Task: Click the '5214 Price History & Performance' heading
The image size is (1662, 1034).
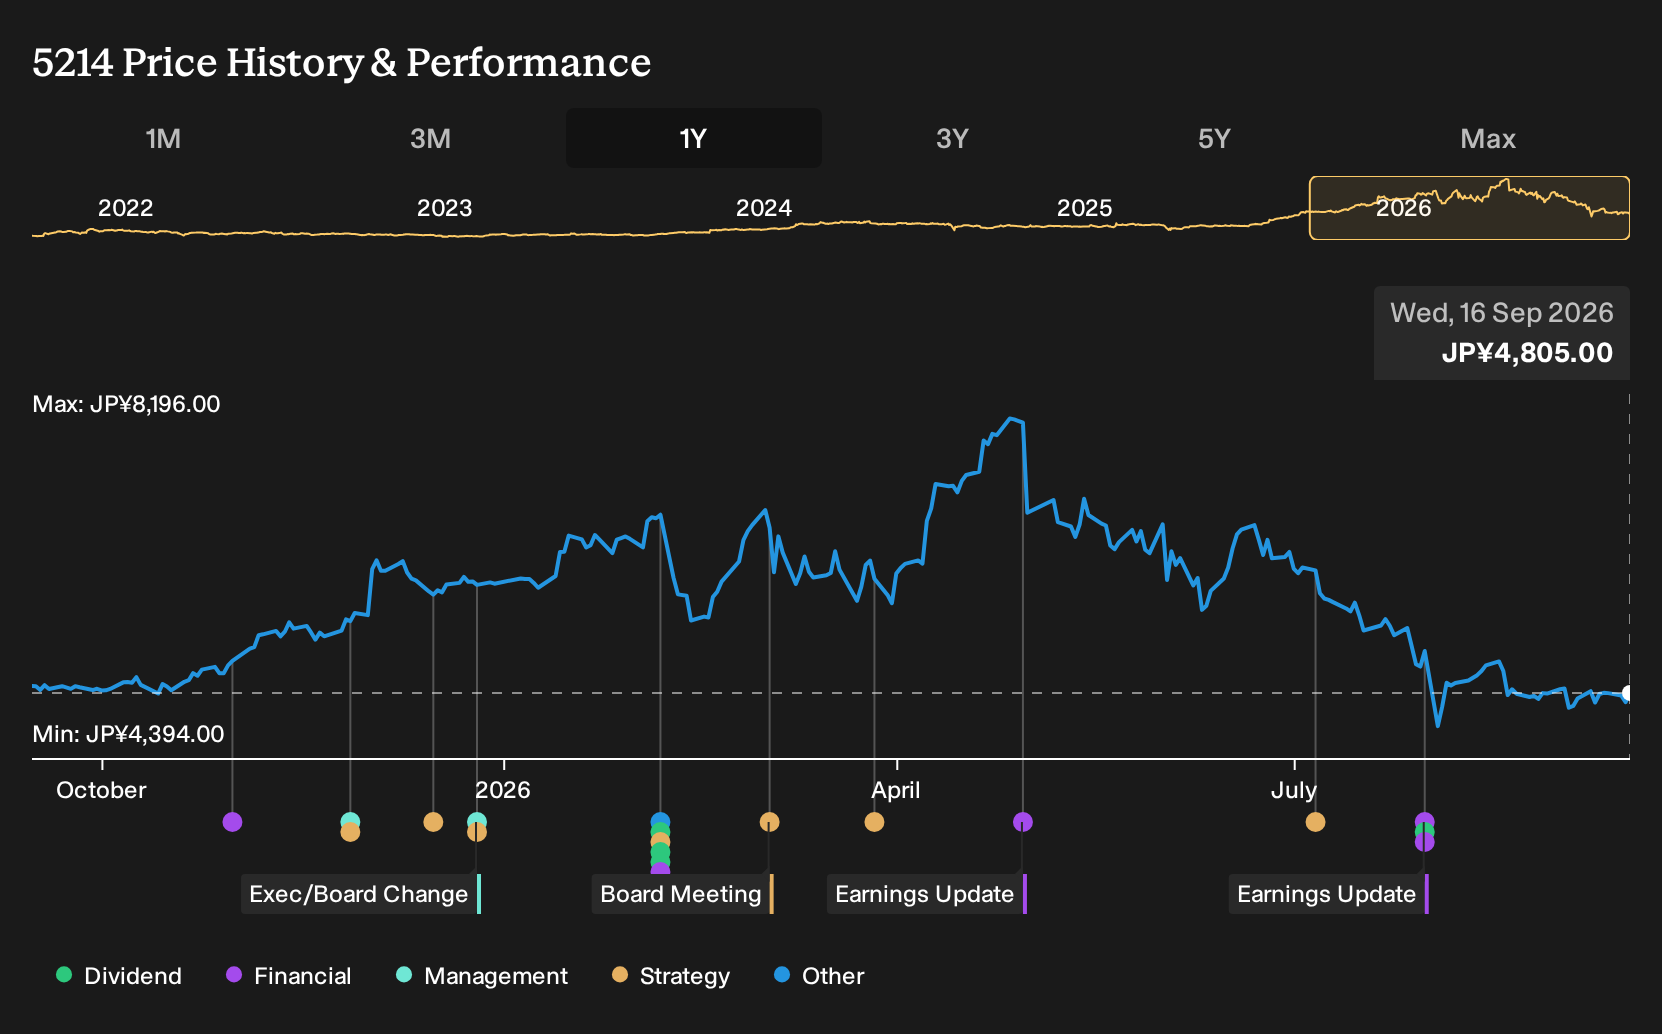Action: [342, 62]
